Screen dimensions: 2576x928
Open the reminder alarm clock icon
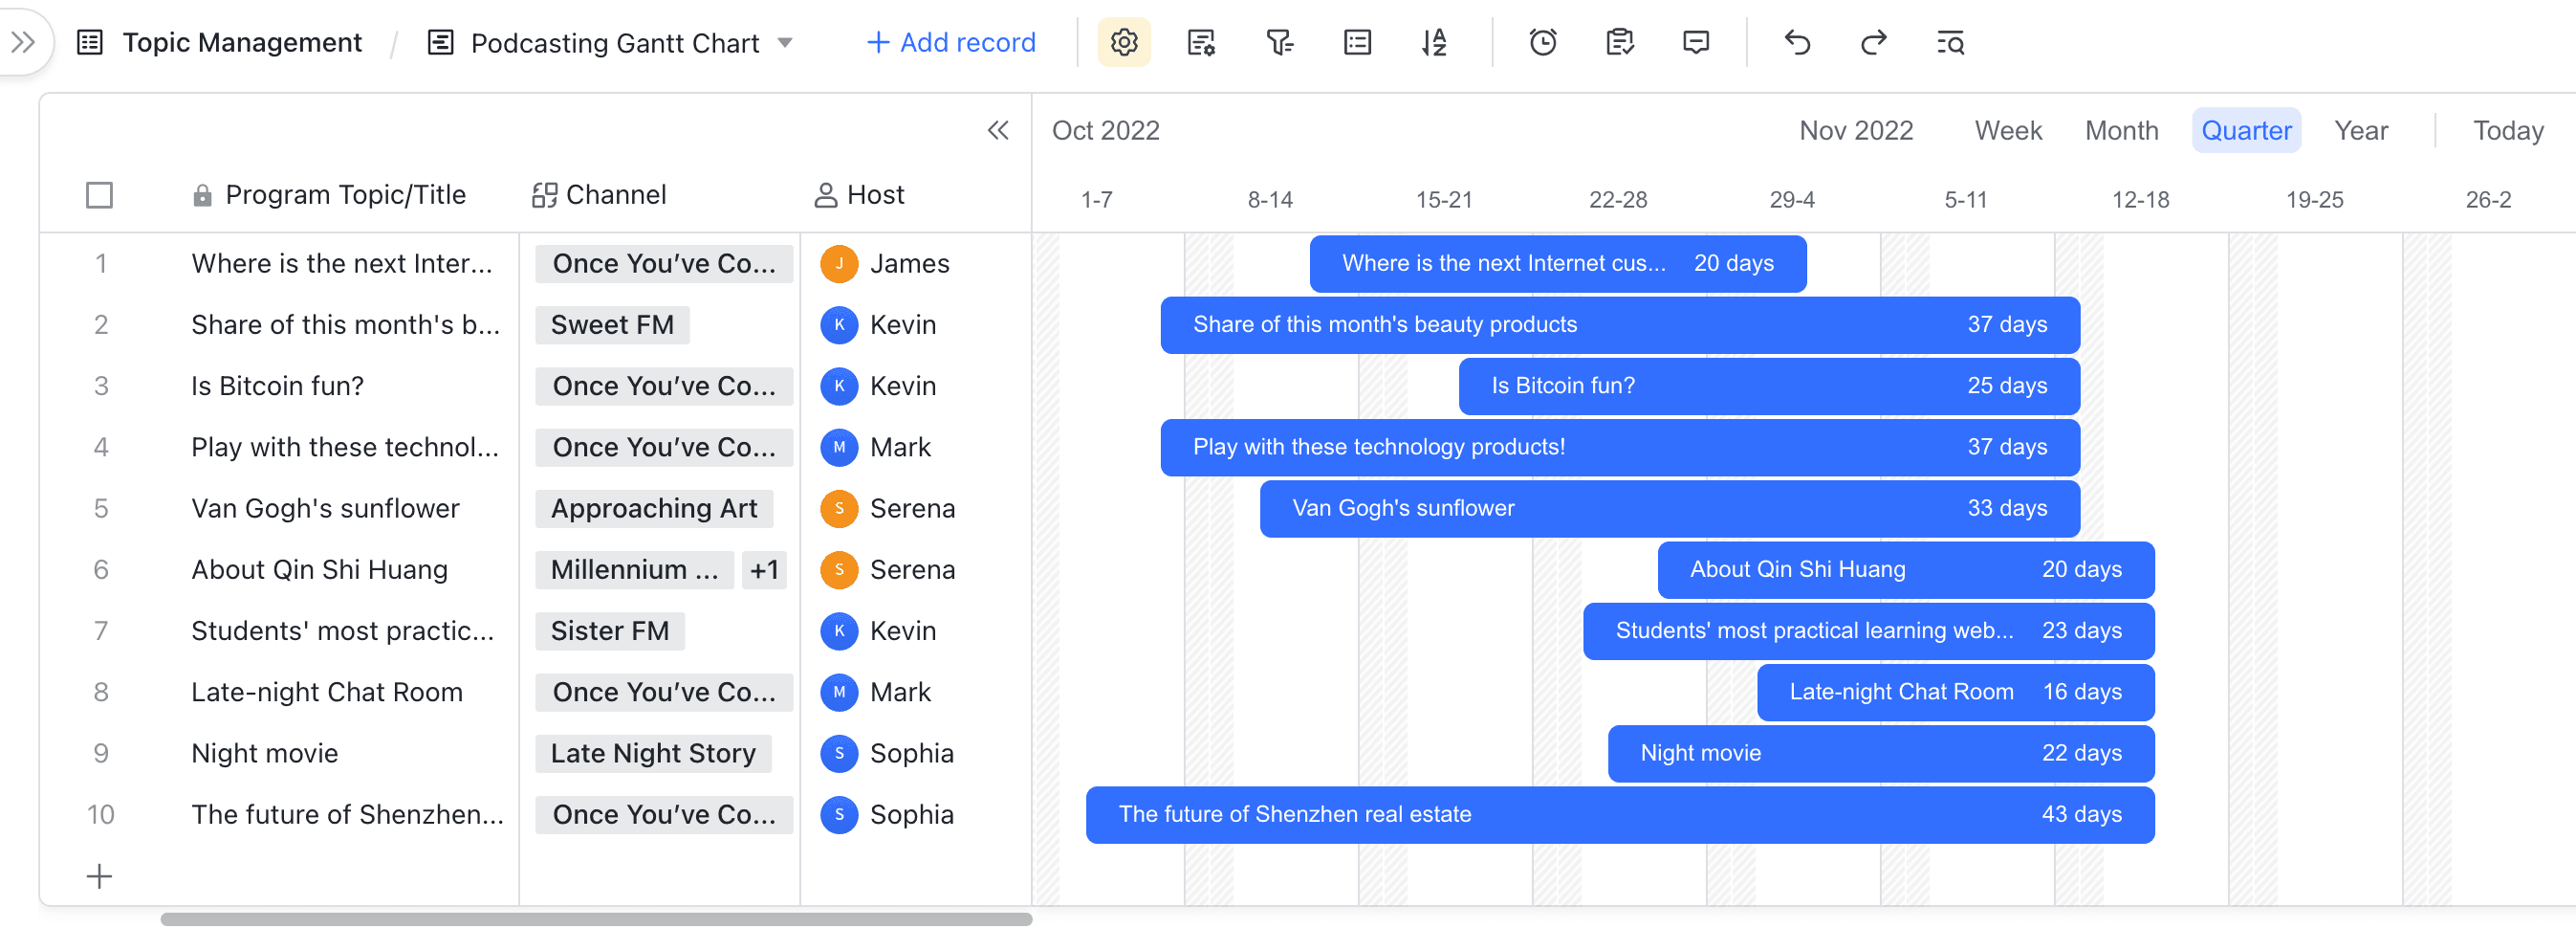(1542, 42)
